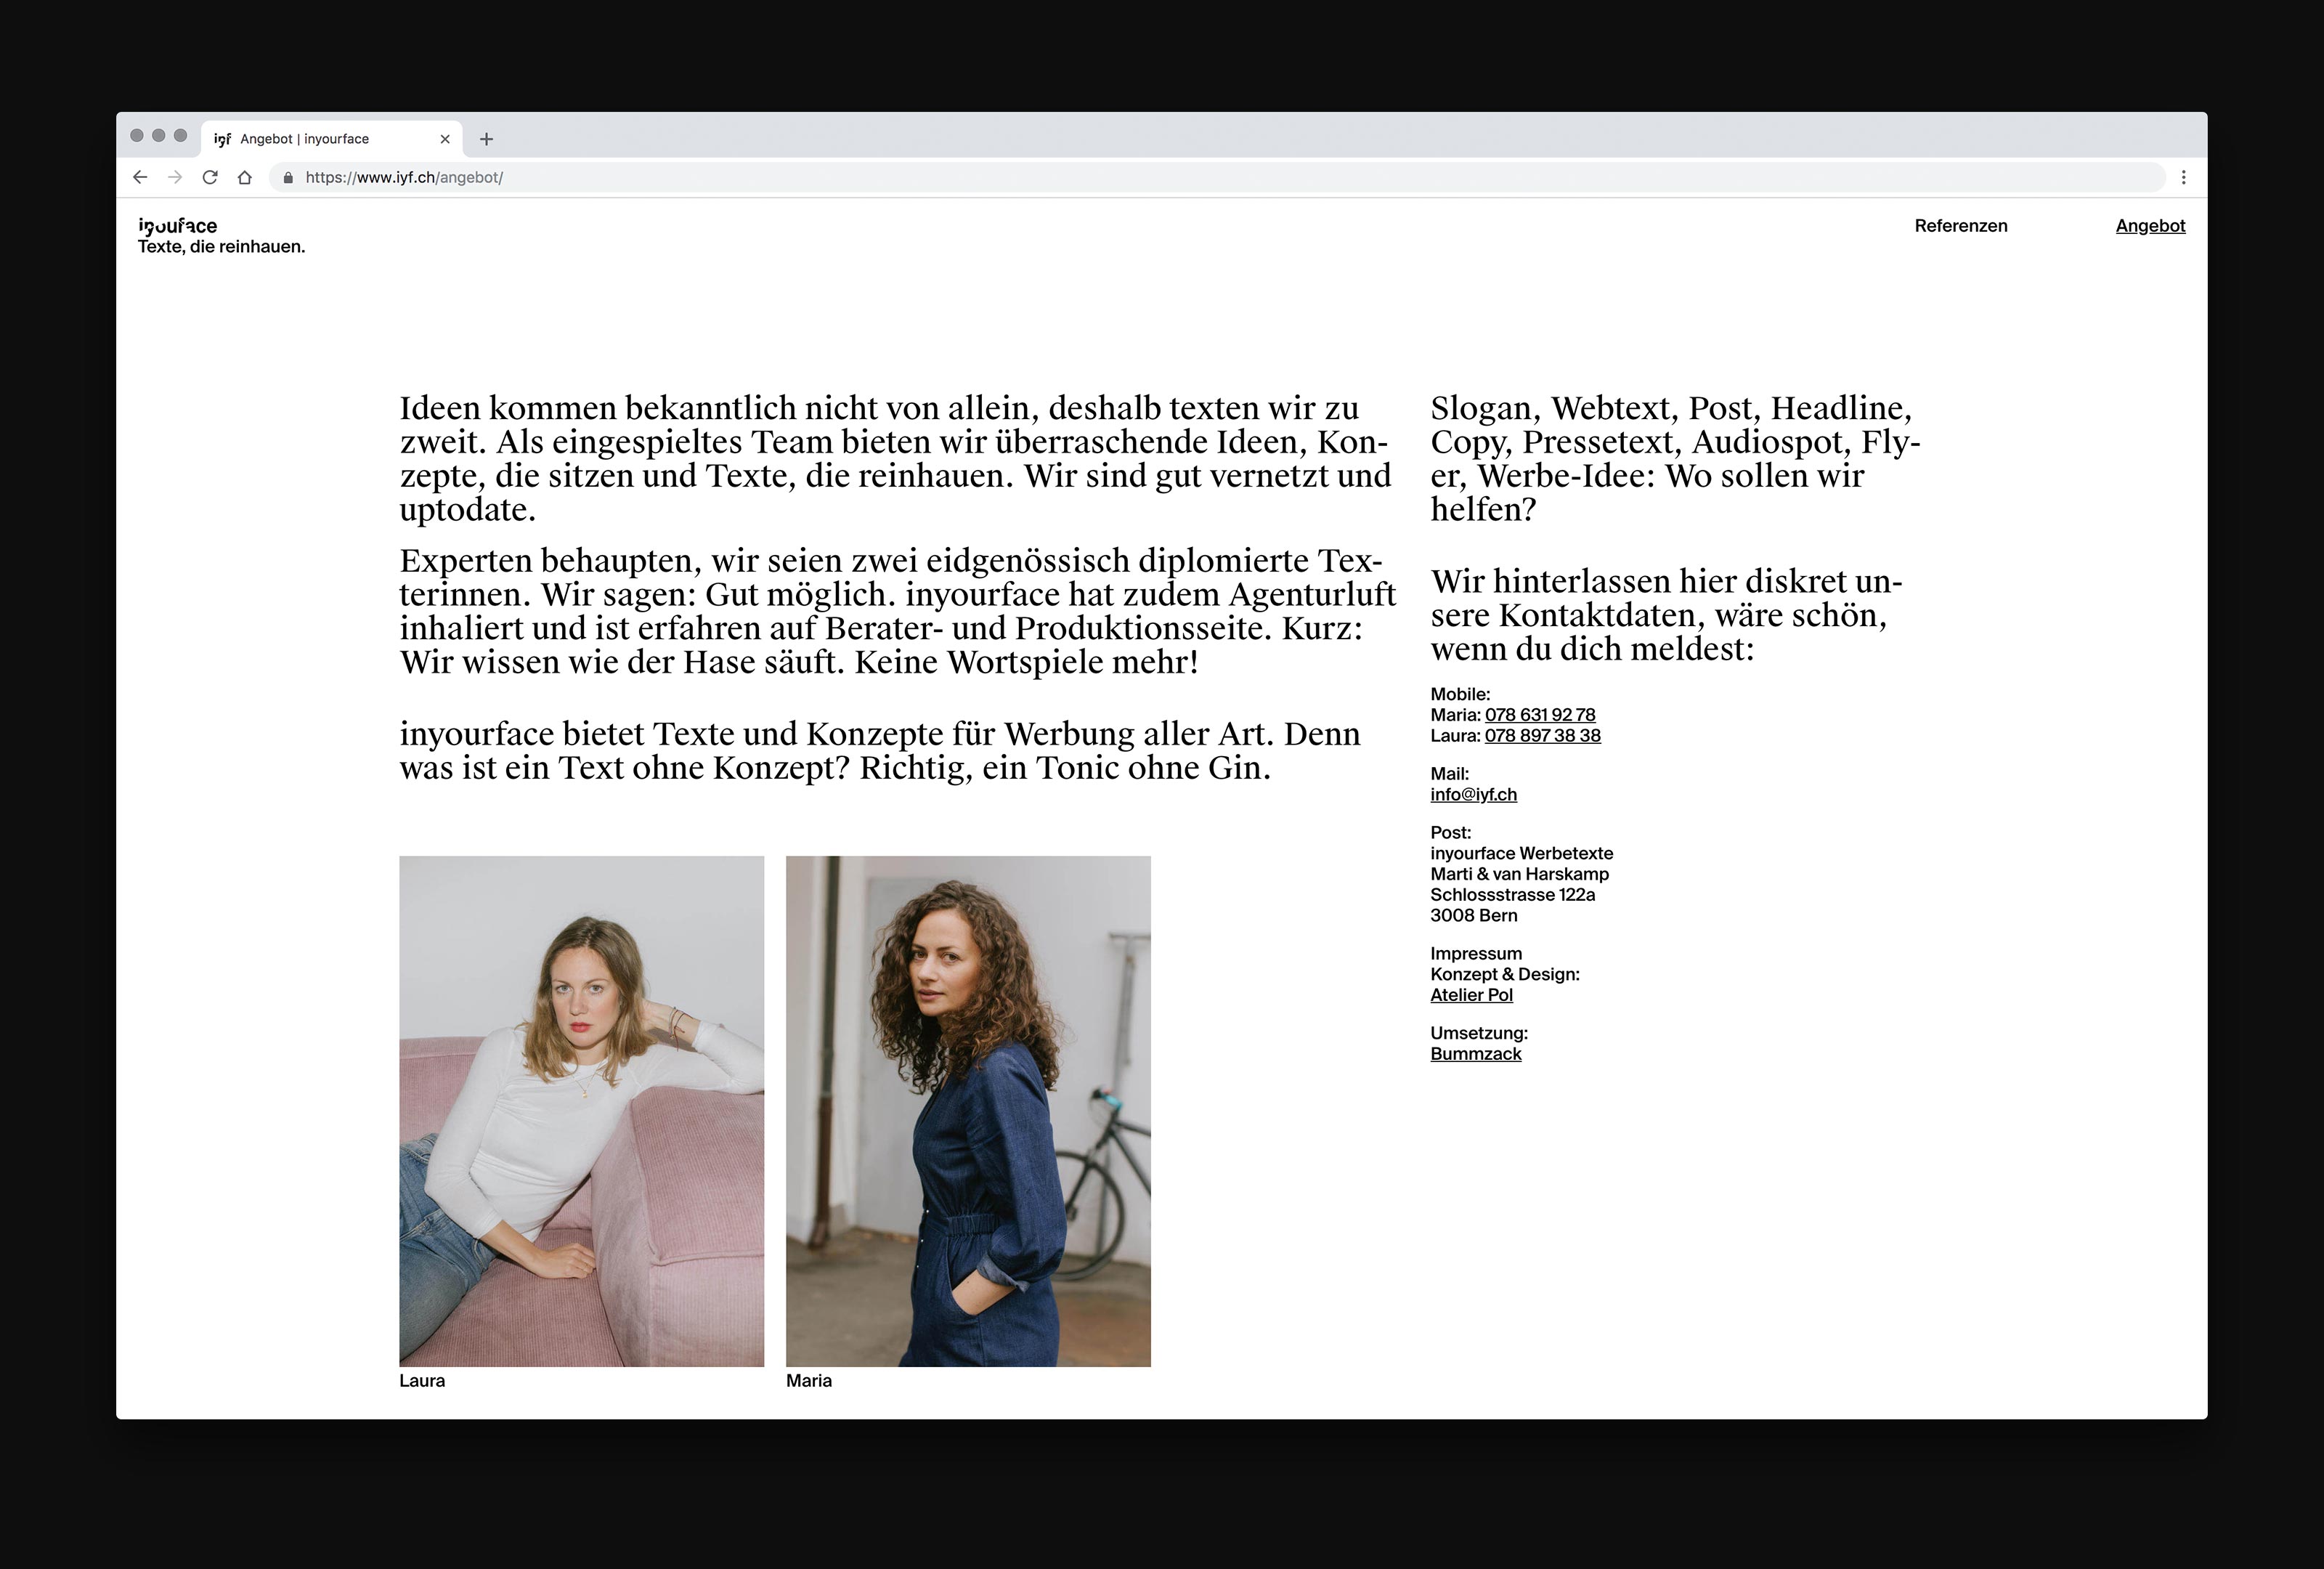
Task: Open Referenzen navigation item
Action: tap(1960, 226)
